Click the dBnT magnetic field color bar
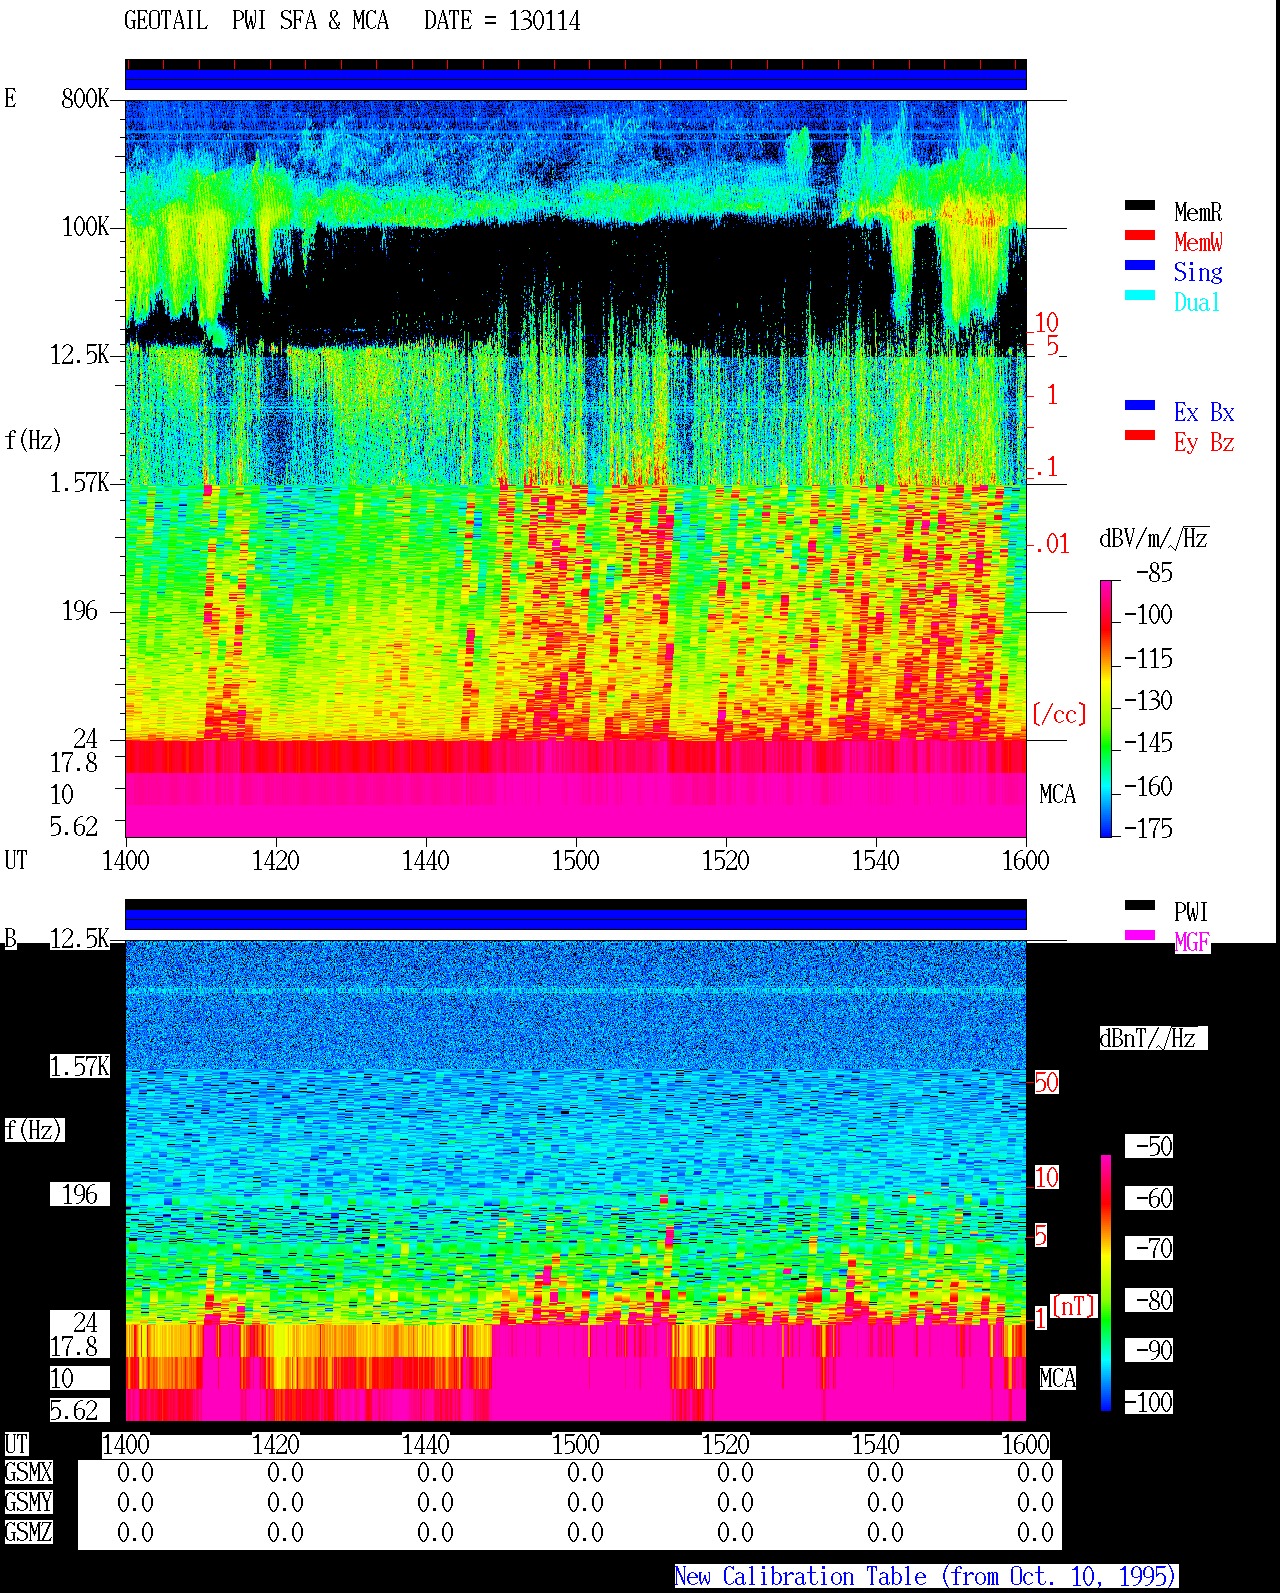1280x1593 pixels. tap(1106, 1283)
